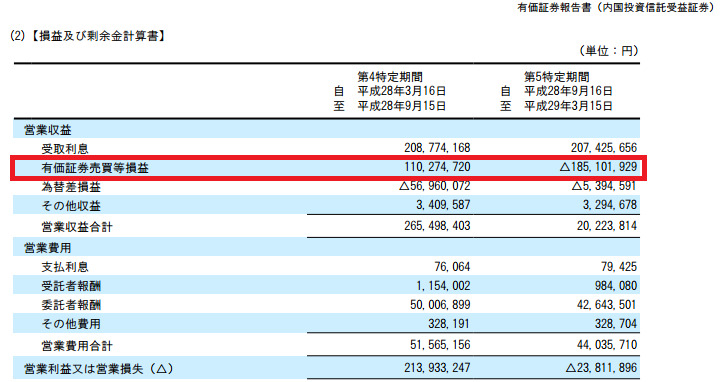Select the value 328,704
The width and height of the screenshot is (722, 382).
(x=616, y=324)
